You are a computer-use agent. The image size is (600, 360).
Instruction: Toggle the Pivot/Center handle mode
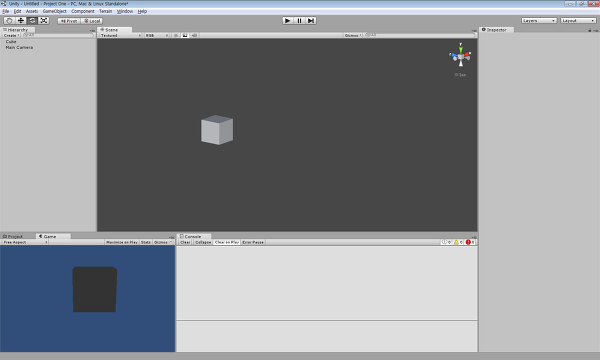click(69, 21)
